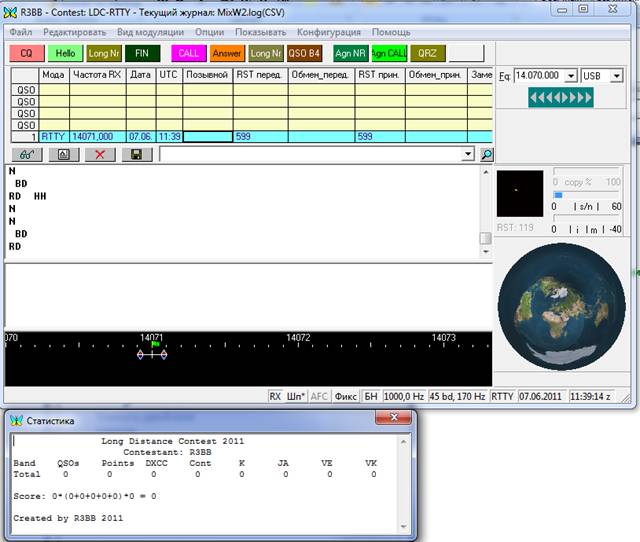The width and height of the screenshot is (640, 542).
Task: Open the Файл menu
Action: click(x=20, y=32)
